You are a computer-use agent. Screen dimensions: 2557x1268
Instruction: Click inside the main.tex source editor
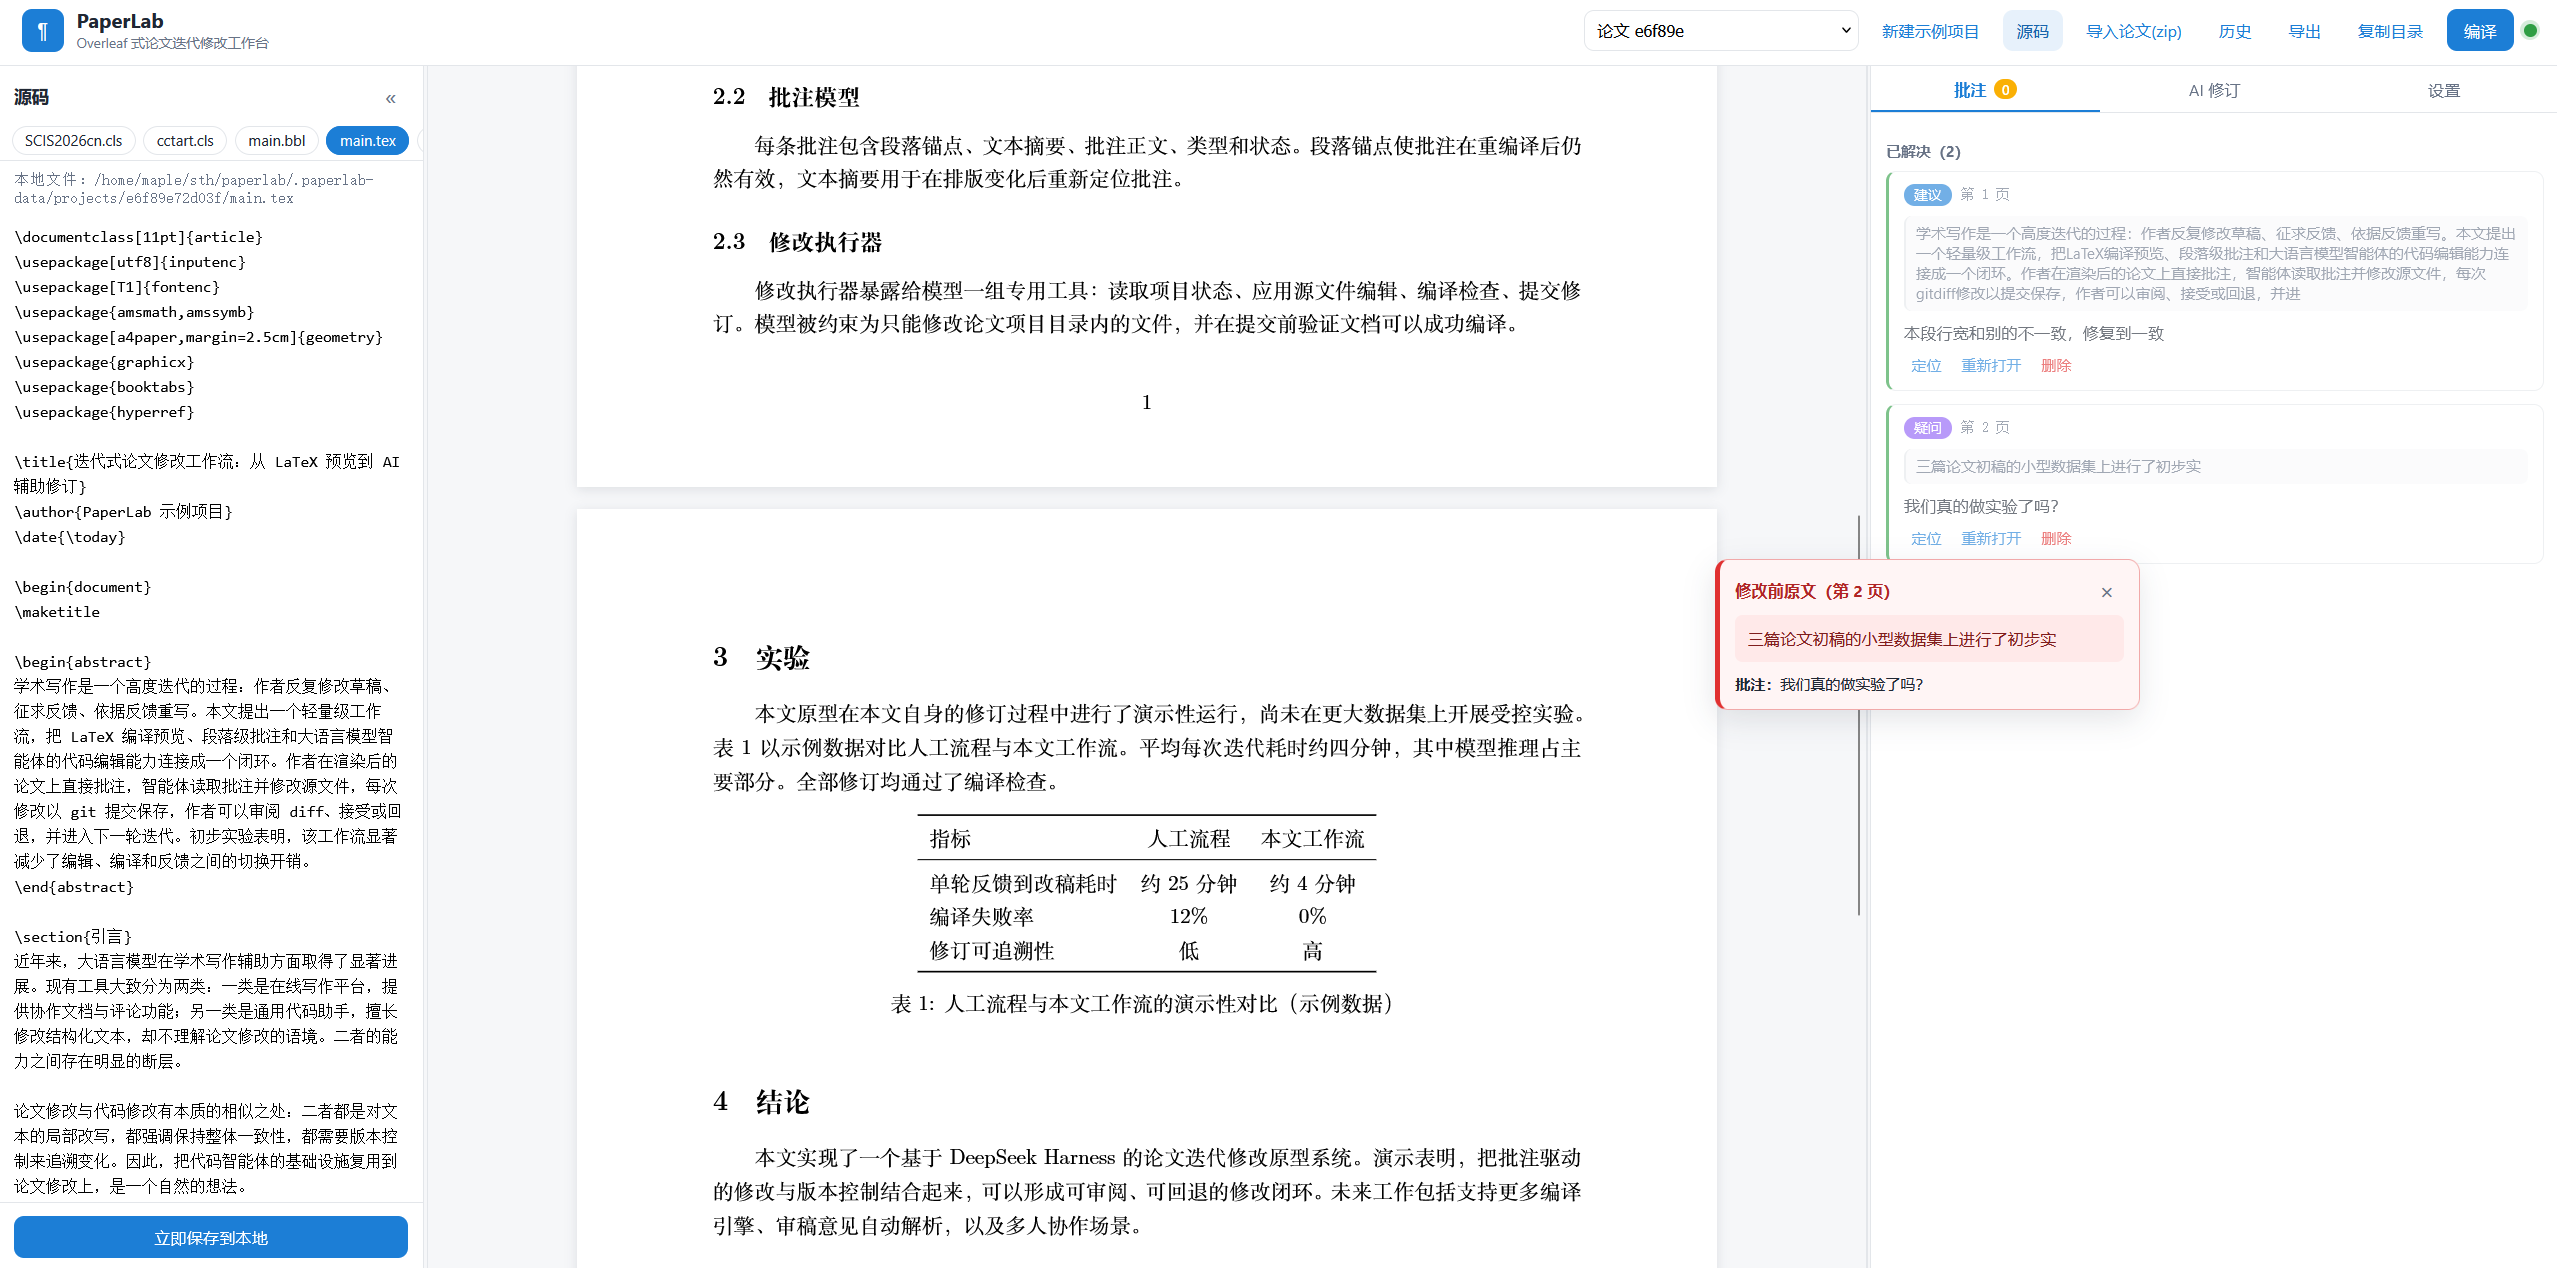[210, 710]
